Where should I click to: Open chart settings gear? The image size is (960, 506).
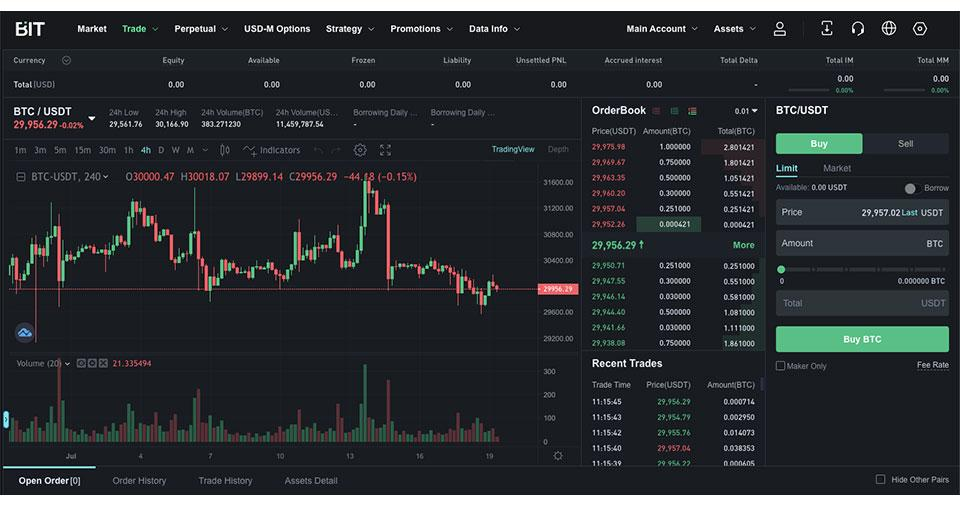(360, 150)
